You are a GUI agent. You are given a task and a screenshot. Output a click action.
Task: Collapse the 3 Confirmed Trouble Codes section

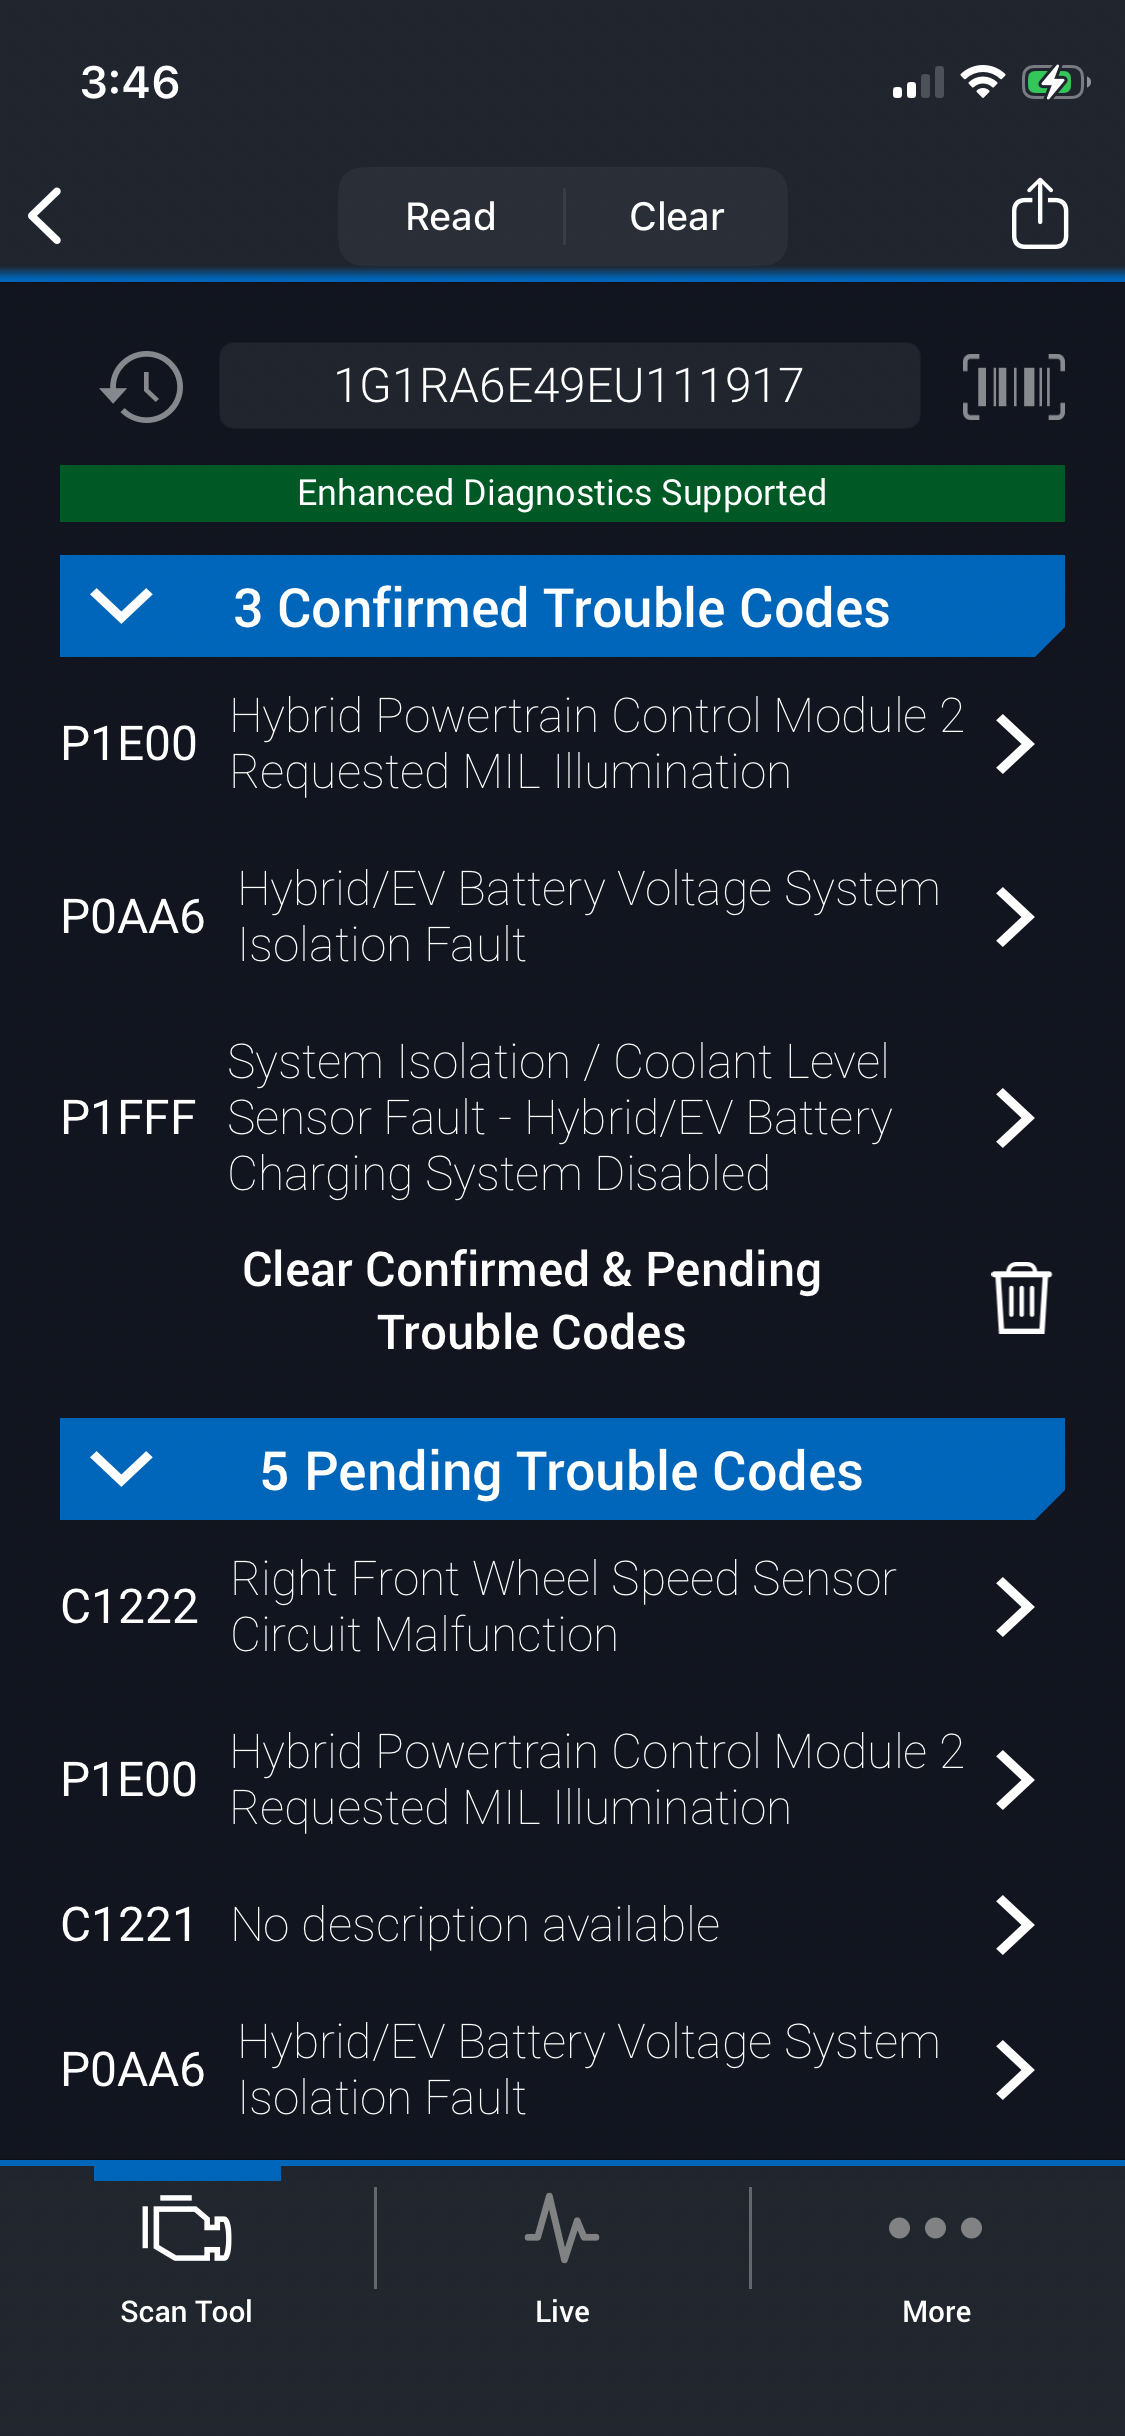click(x=121, y=606)
